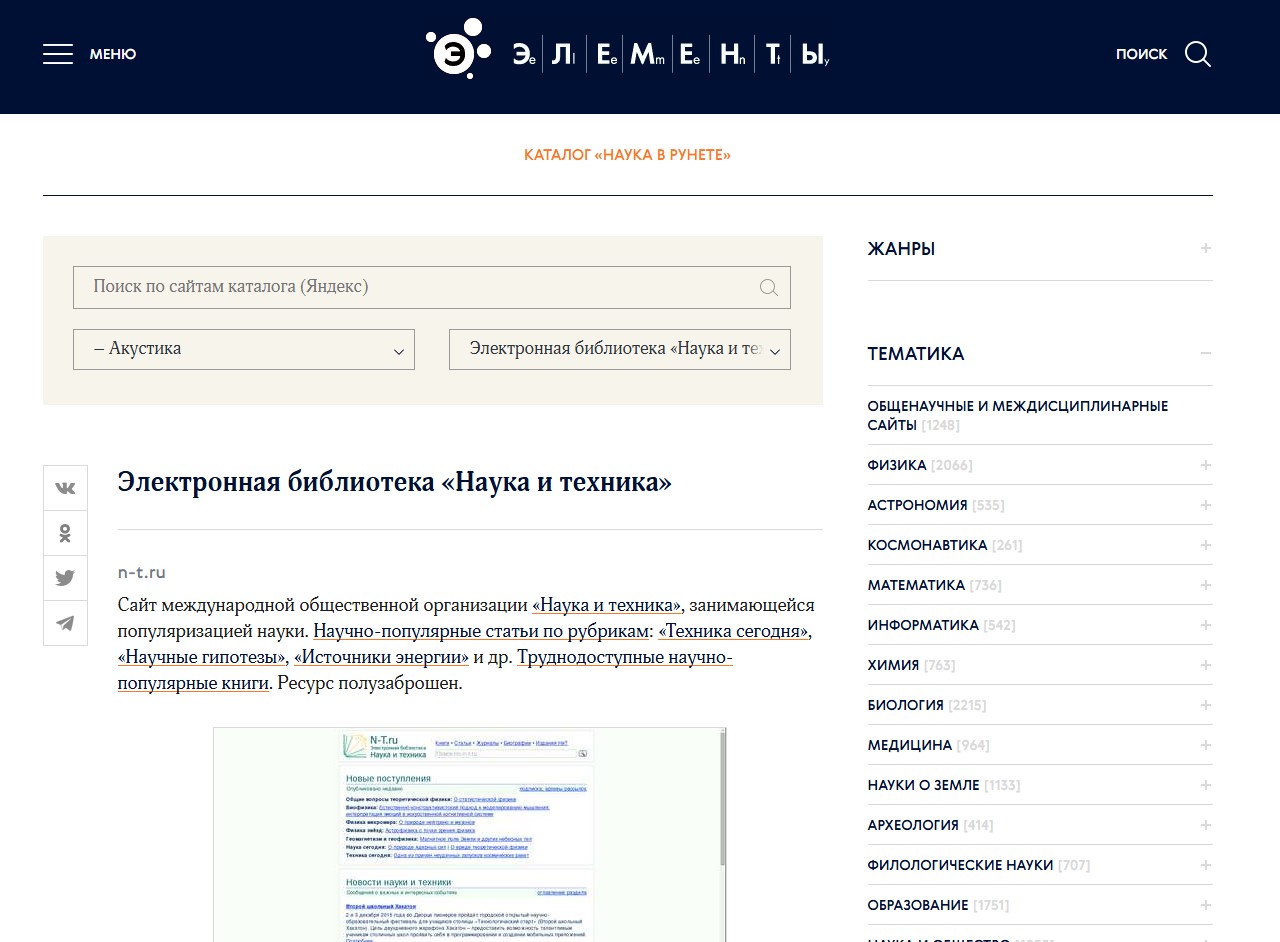Open the n-t.ru site address
This screenshot has height=942, width=1280.
click(x=141, y=573)
